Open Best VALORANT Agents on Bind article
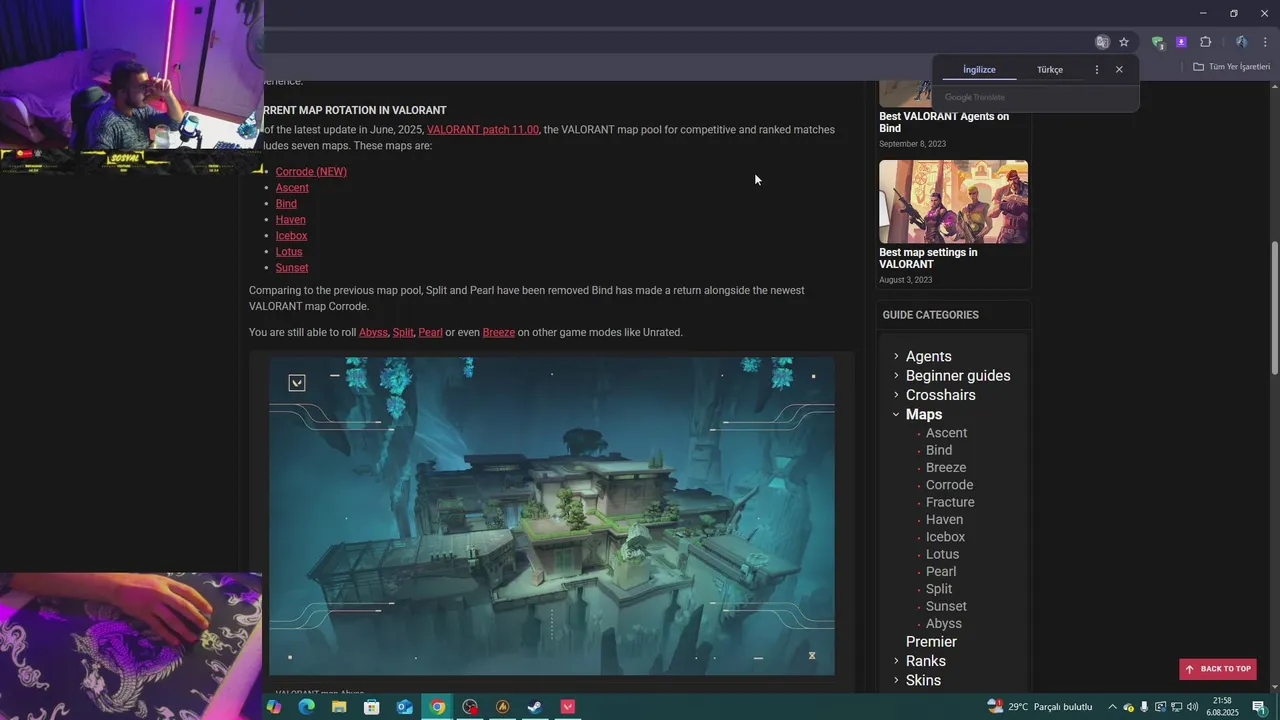Screen dimensions: 1280x720 coord(944,122)
